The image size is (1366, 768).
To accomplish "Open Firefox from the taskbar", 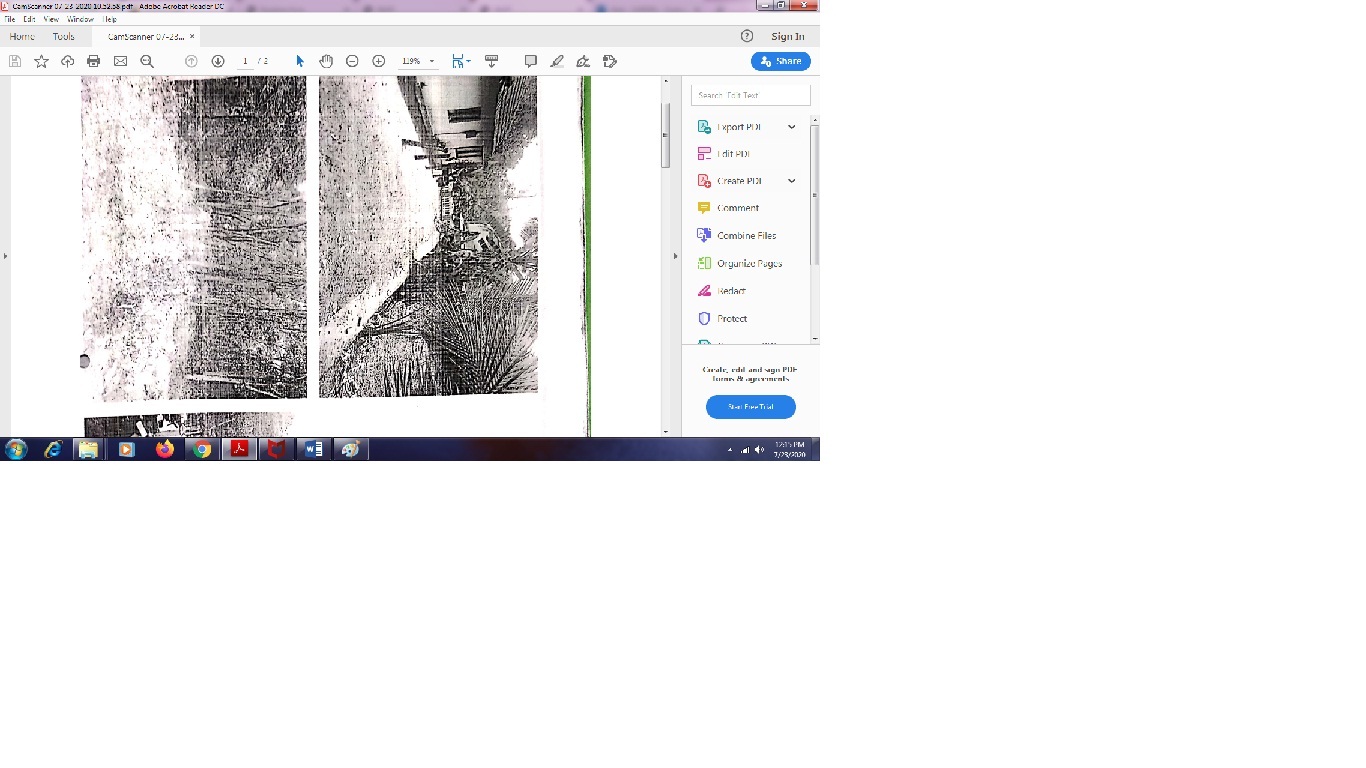I will click(164, 450).
